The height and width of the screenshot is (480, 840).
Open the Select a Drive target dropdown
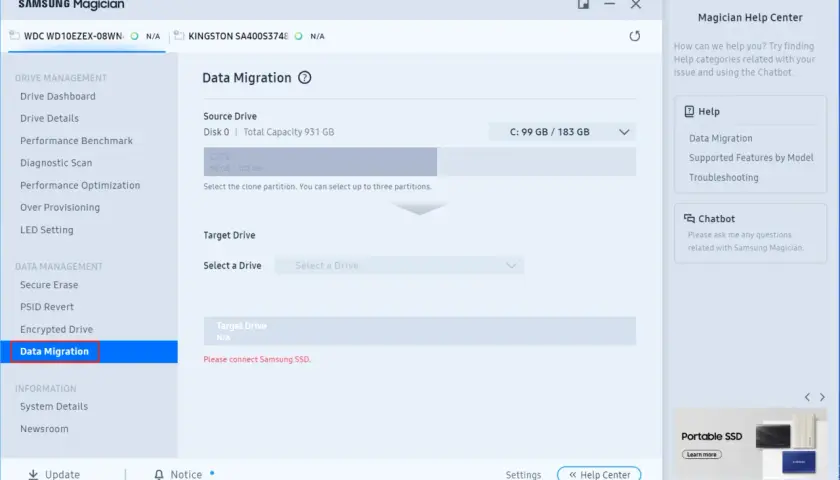pyautogui.click(x=400, y=265)
